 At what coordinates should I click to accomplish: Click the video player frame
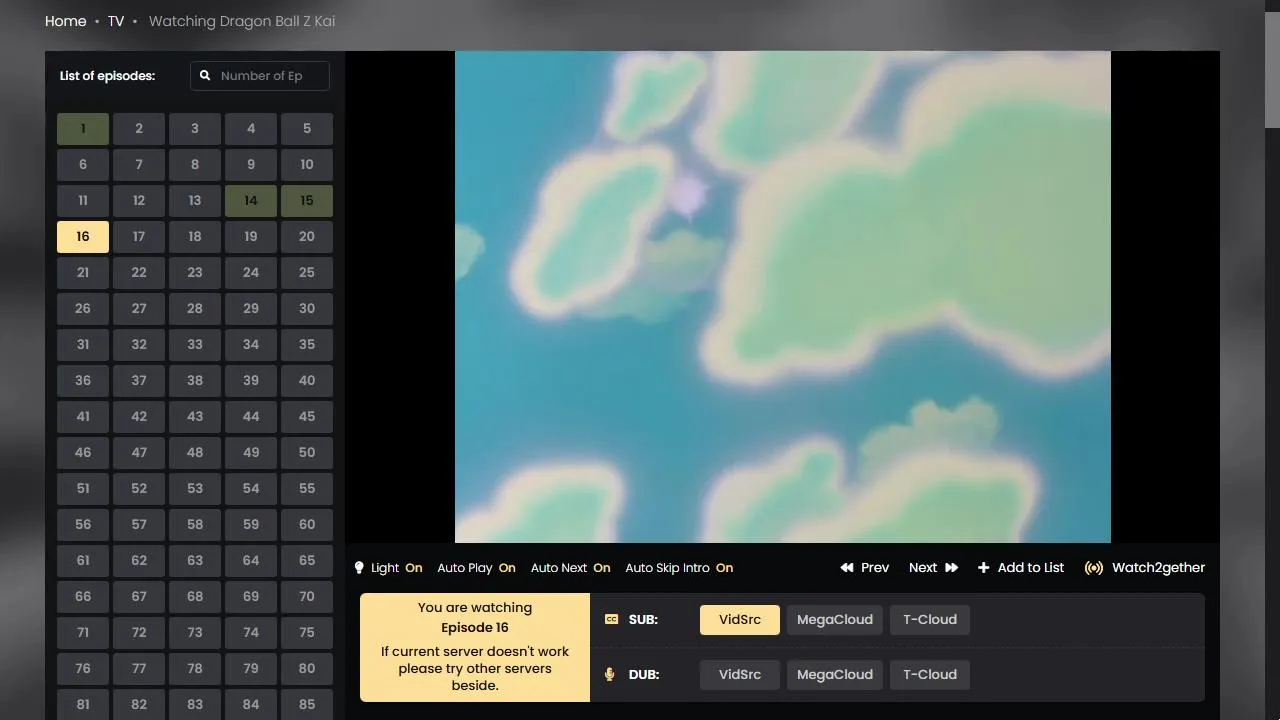pyautogui.click(x=782, y=297)
